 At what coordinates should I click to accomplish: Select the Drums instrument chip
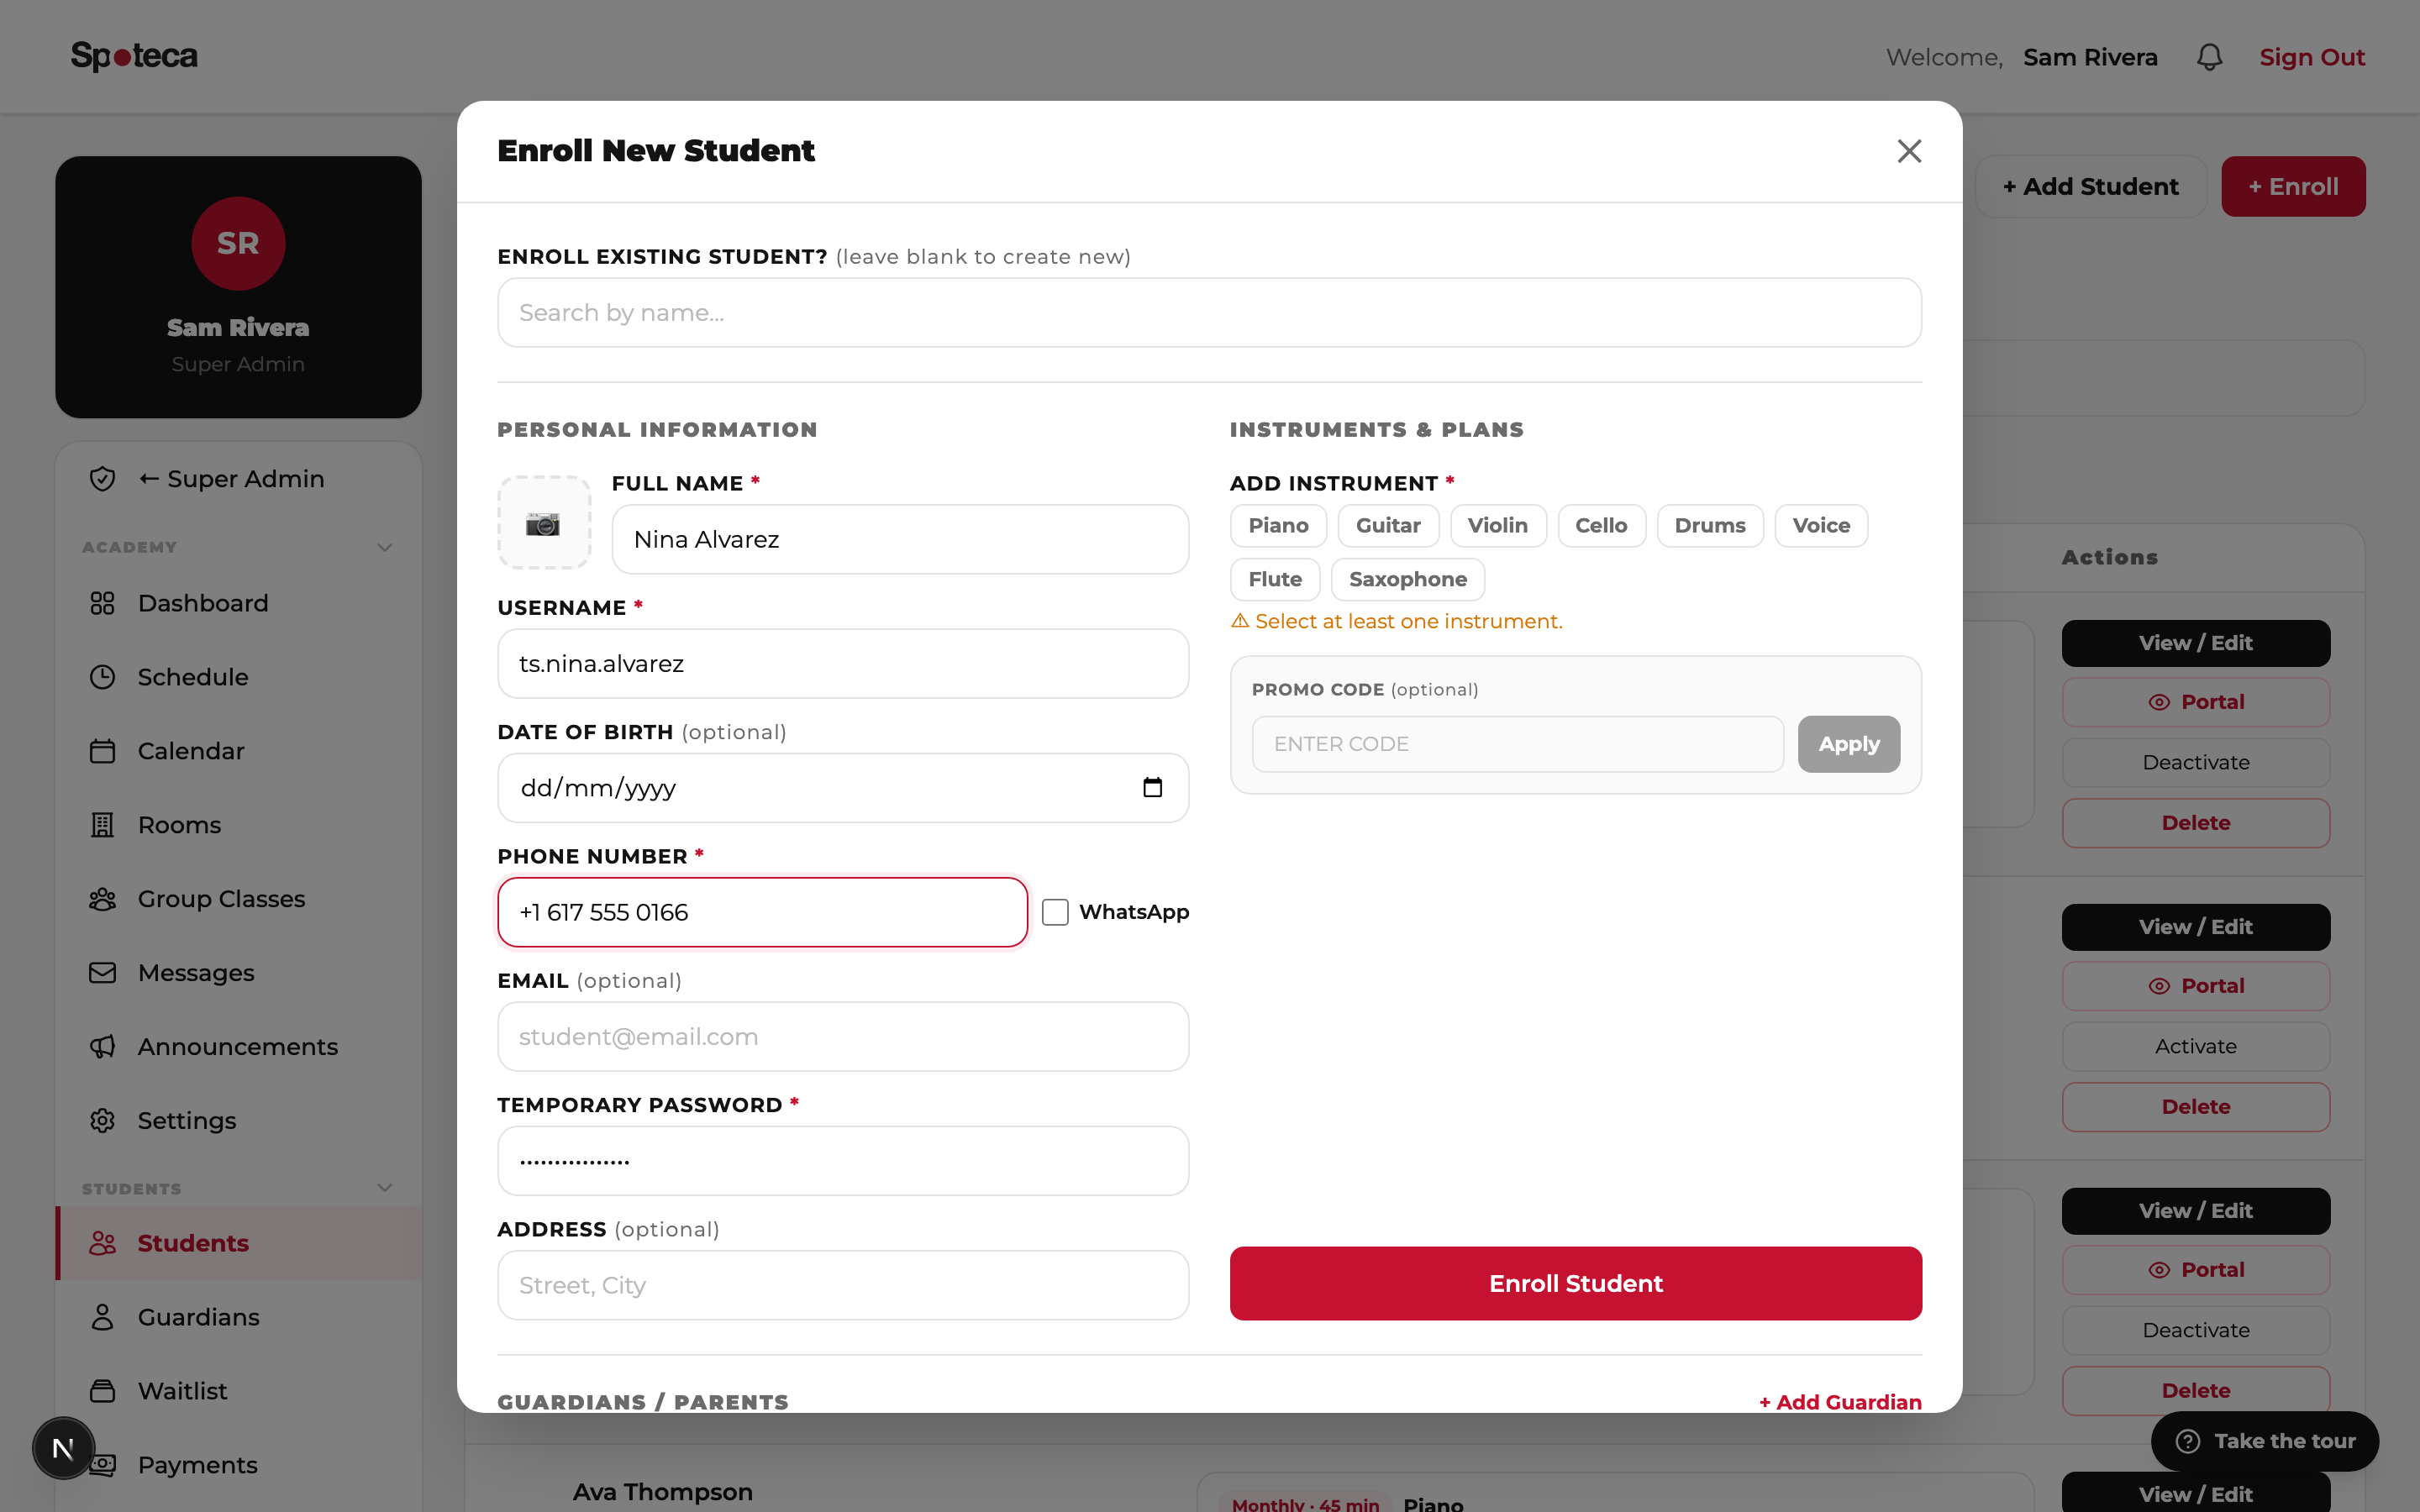click(x=1710, y=526)
